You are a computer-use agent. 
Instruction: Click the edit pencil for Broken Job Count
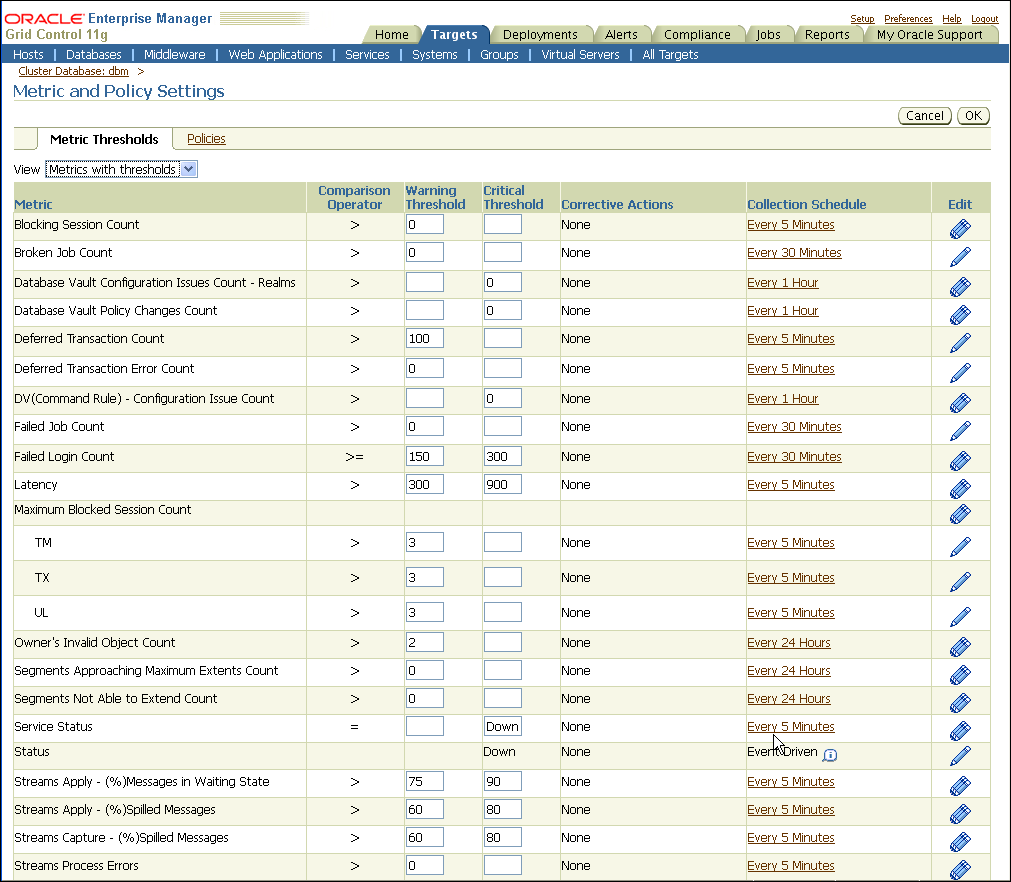pos(960,257)
